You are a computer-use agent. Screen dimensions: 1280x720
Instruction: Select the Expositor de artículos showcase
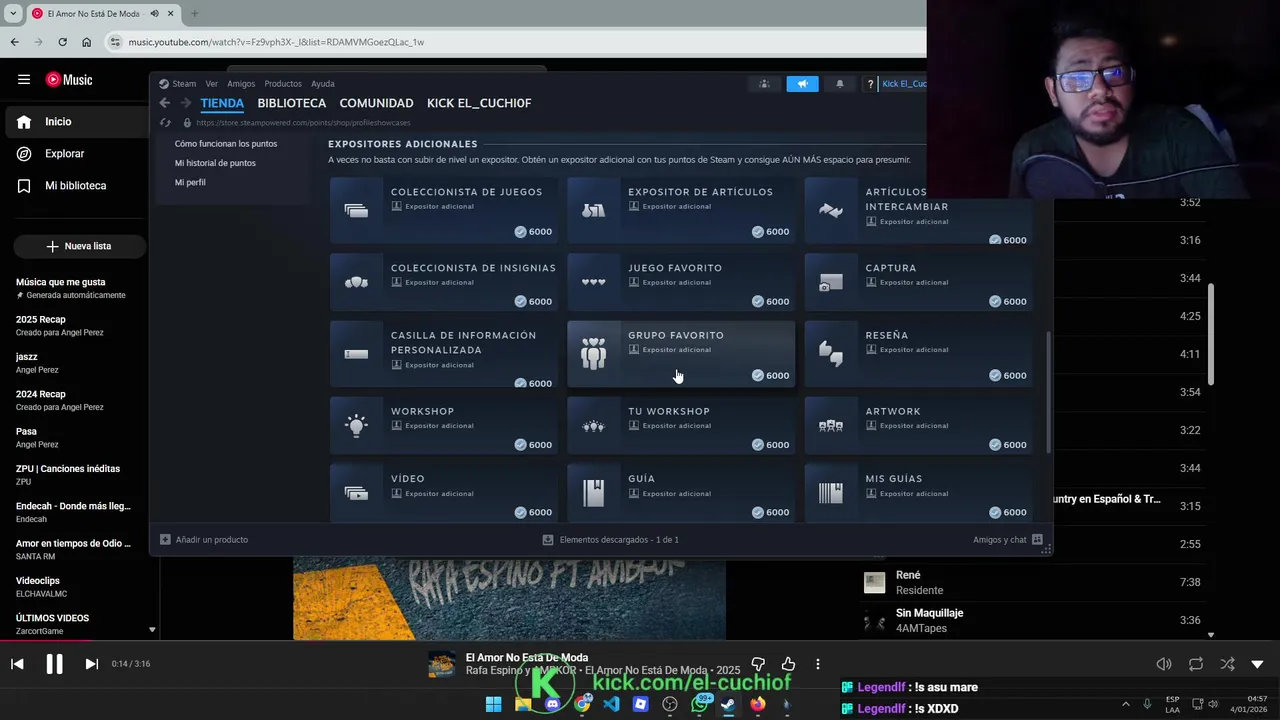pos(681,210)
